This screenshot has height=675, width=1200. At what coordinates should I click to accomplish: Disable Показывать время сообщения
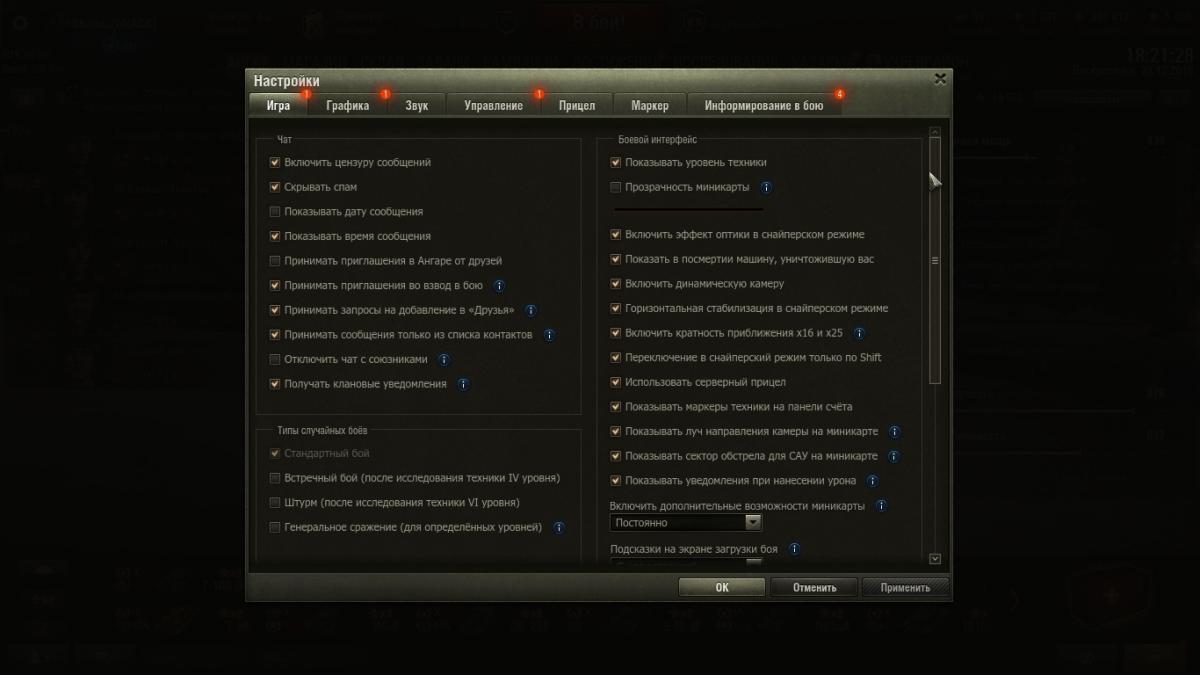[275, 236]
